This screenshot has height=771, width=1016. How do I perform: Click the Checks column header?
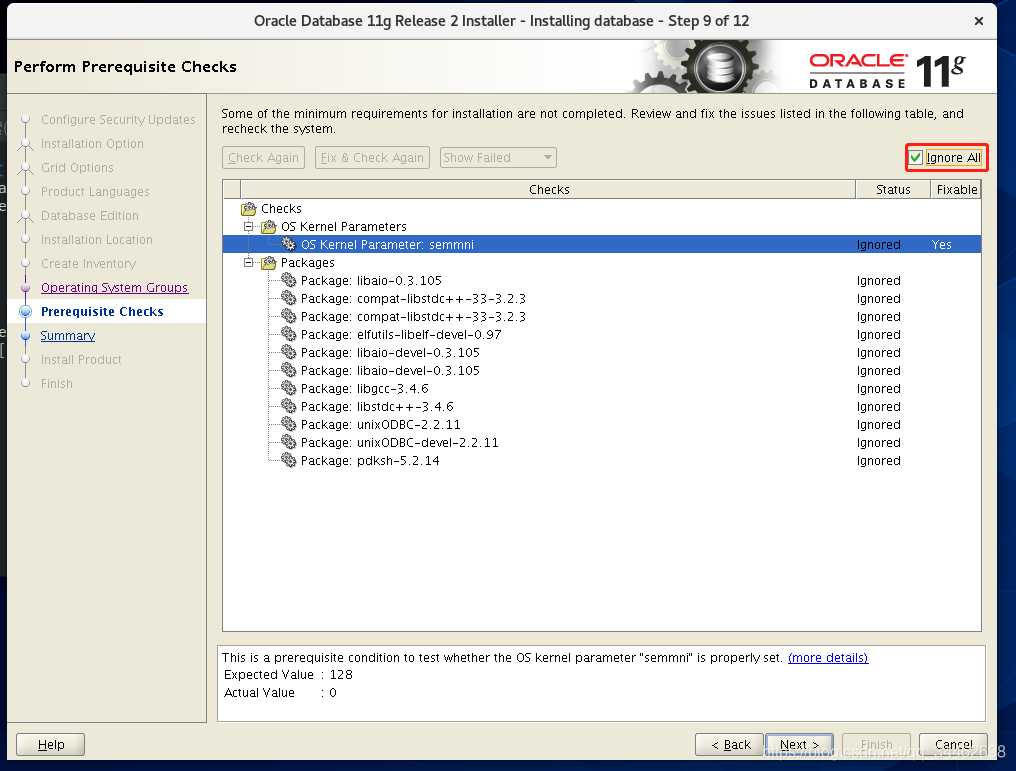click(548, 189)
